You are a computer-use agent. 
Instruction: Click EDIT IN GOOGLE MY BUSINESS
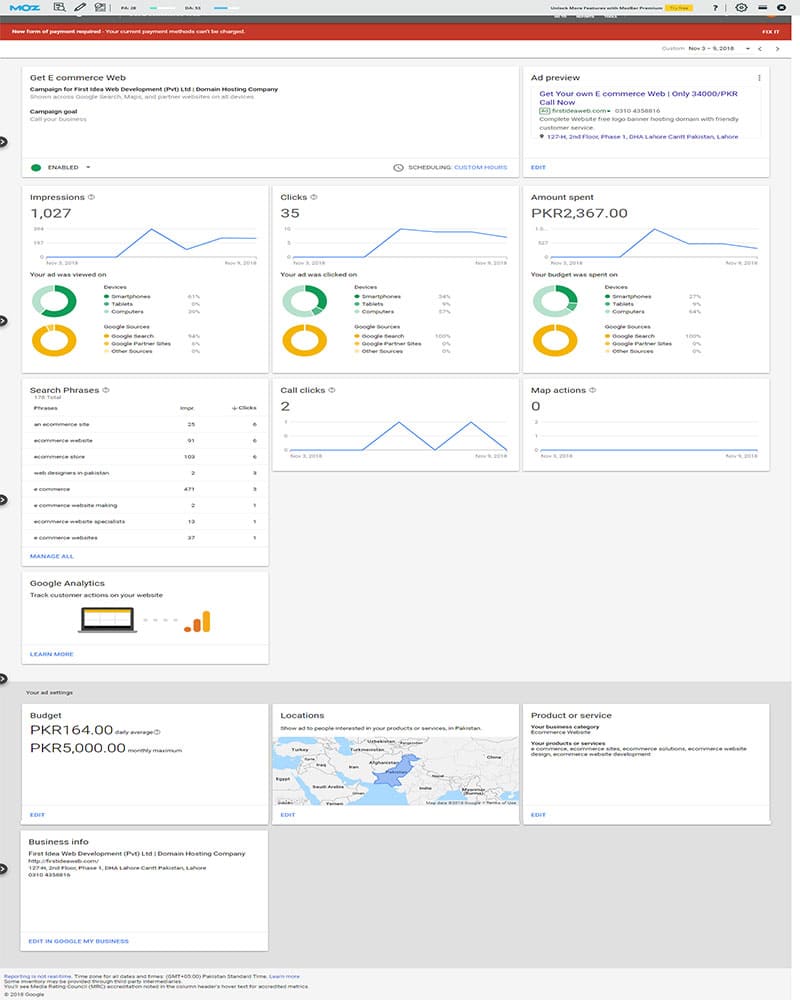(78, 941)
